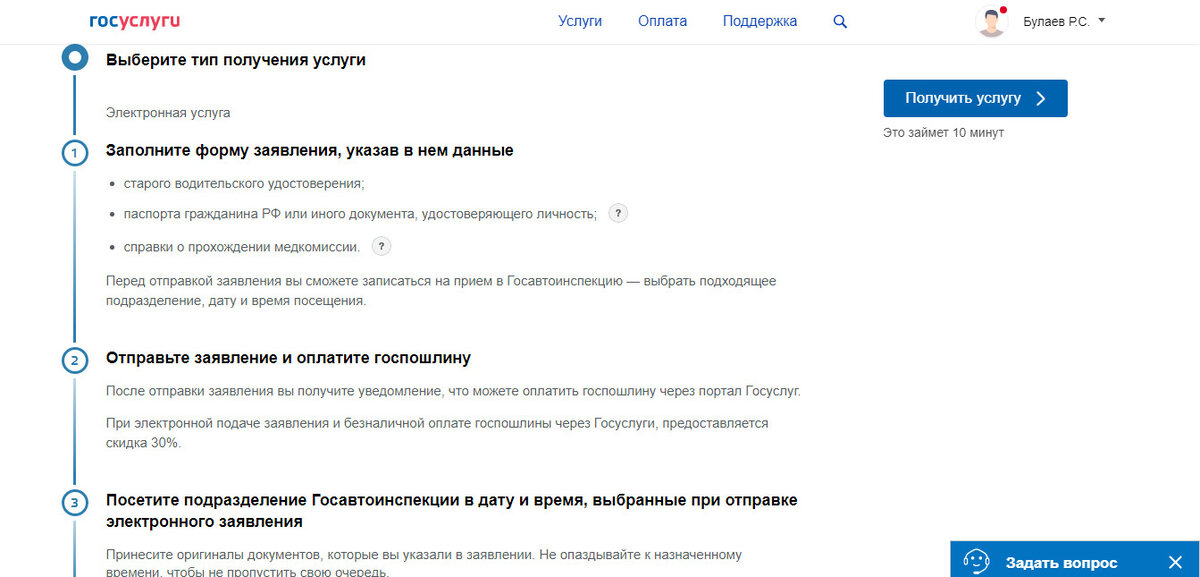Open the Услуги menu
The width and height of the screenshot is (1200, 577).
(x=580, y=21)
